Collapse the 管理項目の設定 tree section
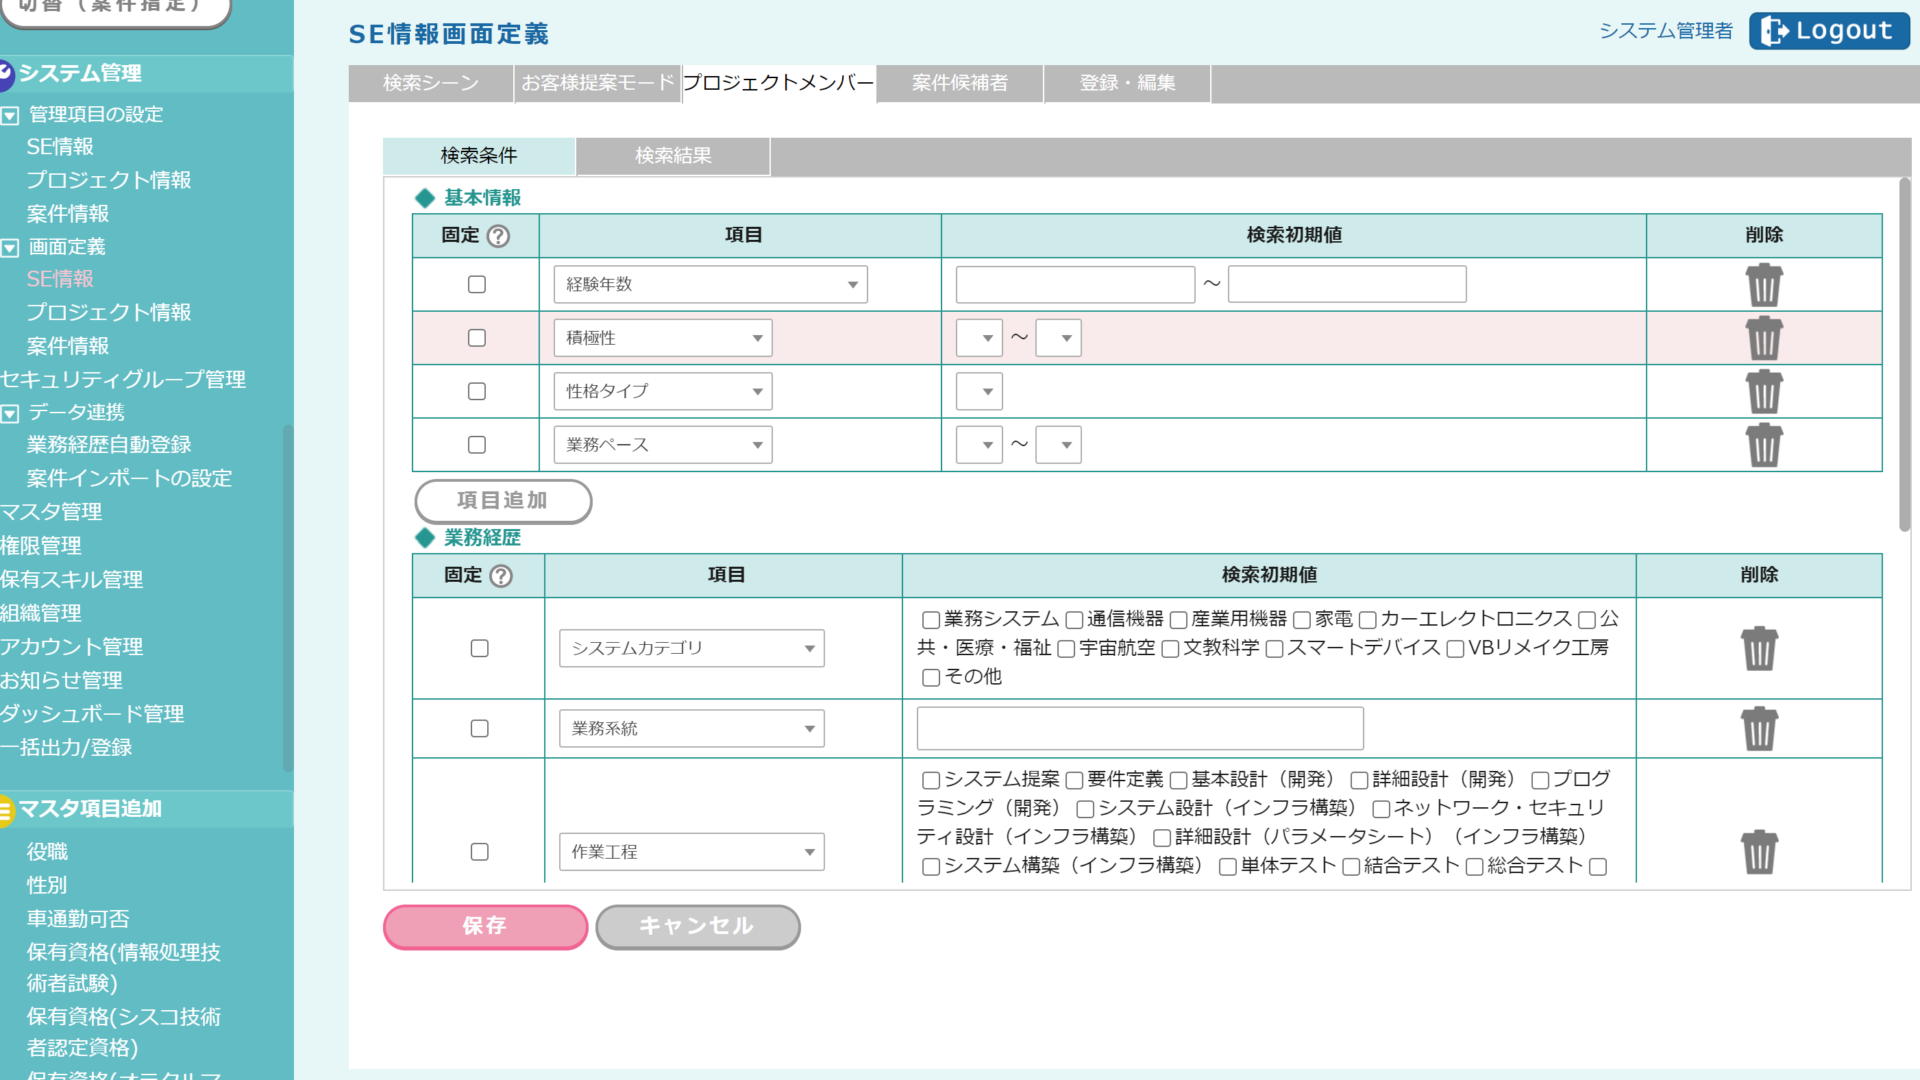This screenshot has width=1920, height=1080. 10,115
